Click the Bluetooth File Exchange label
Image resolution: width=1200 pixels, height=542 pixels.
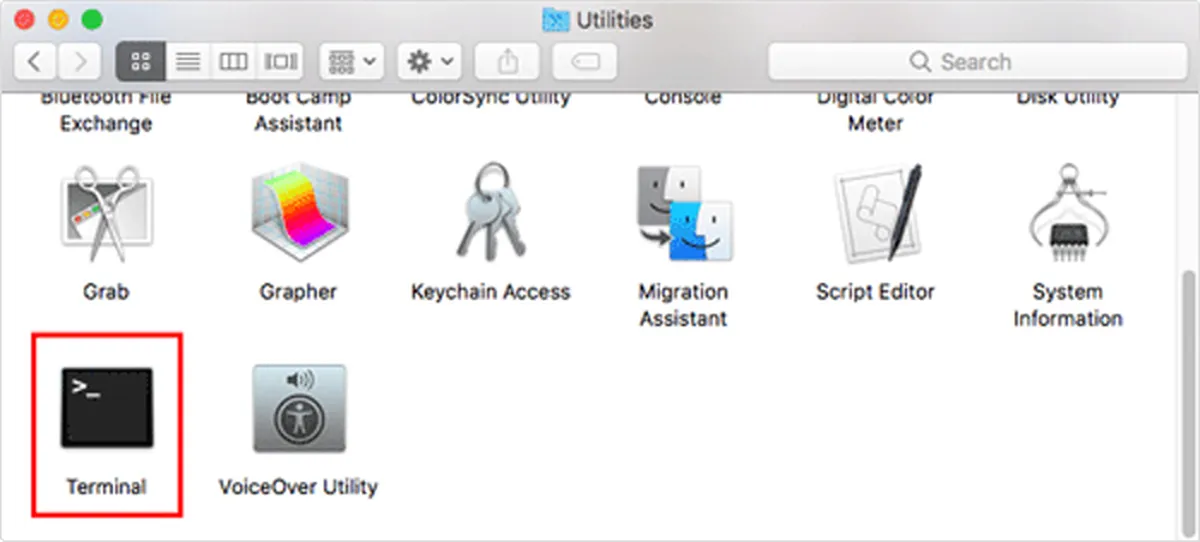[106, 112]
